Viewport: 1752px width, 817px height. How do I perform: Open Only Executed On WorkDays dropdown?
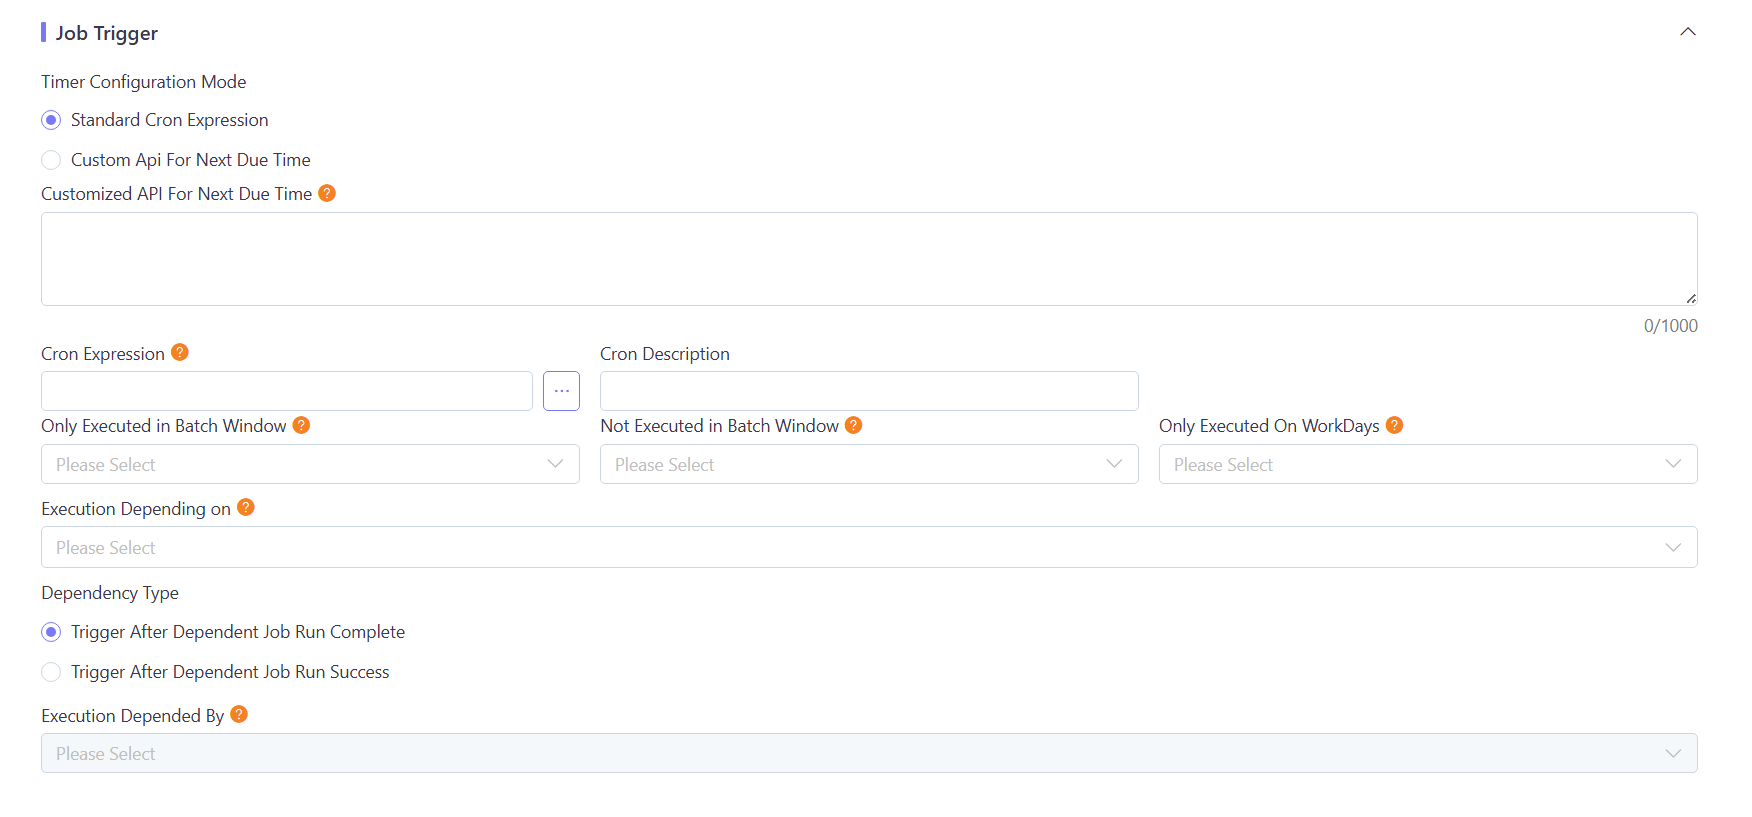click(x=1427, y=464)
